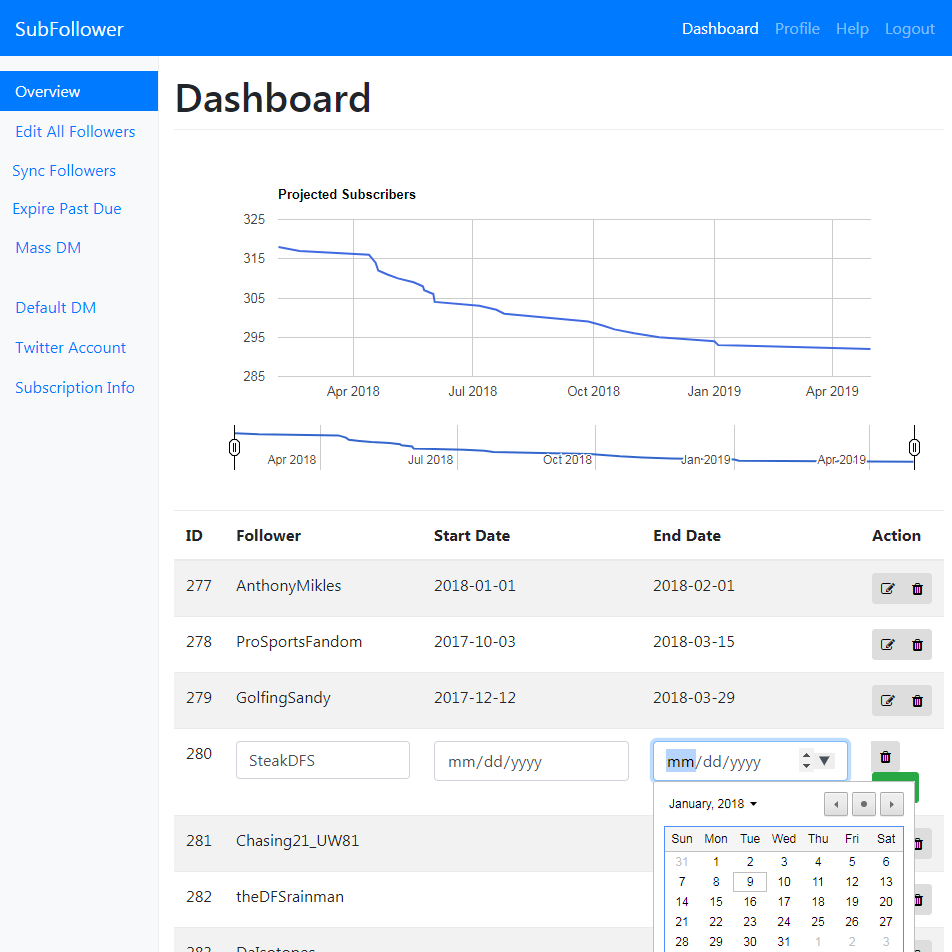Open Default DM settings
Image resolution: width=952 pixels, height=952 pixels.
55,308
